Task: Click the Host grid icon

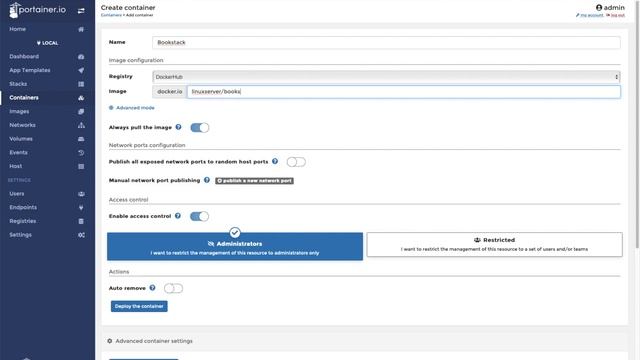Action: 81,167
